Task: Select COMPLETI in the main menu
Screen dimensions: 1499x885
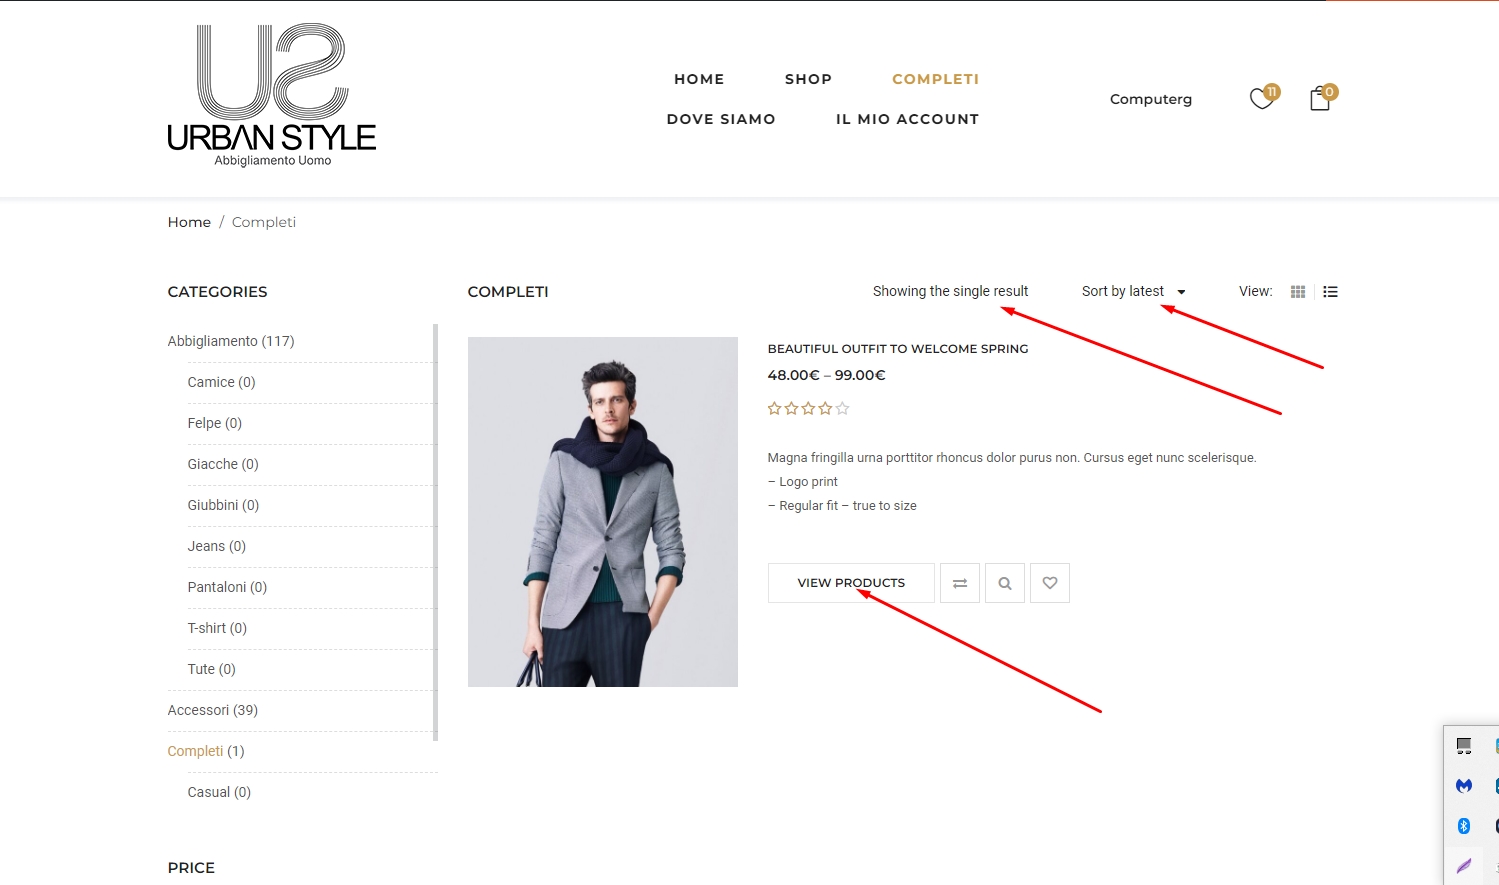Action: (935, 79)
